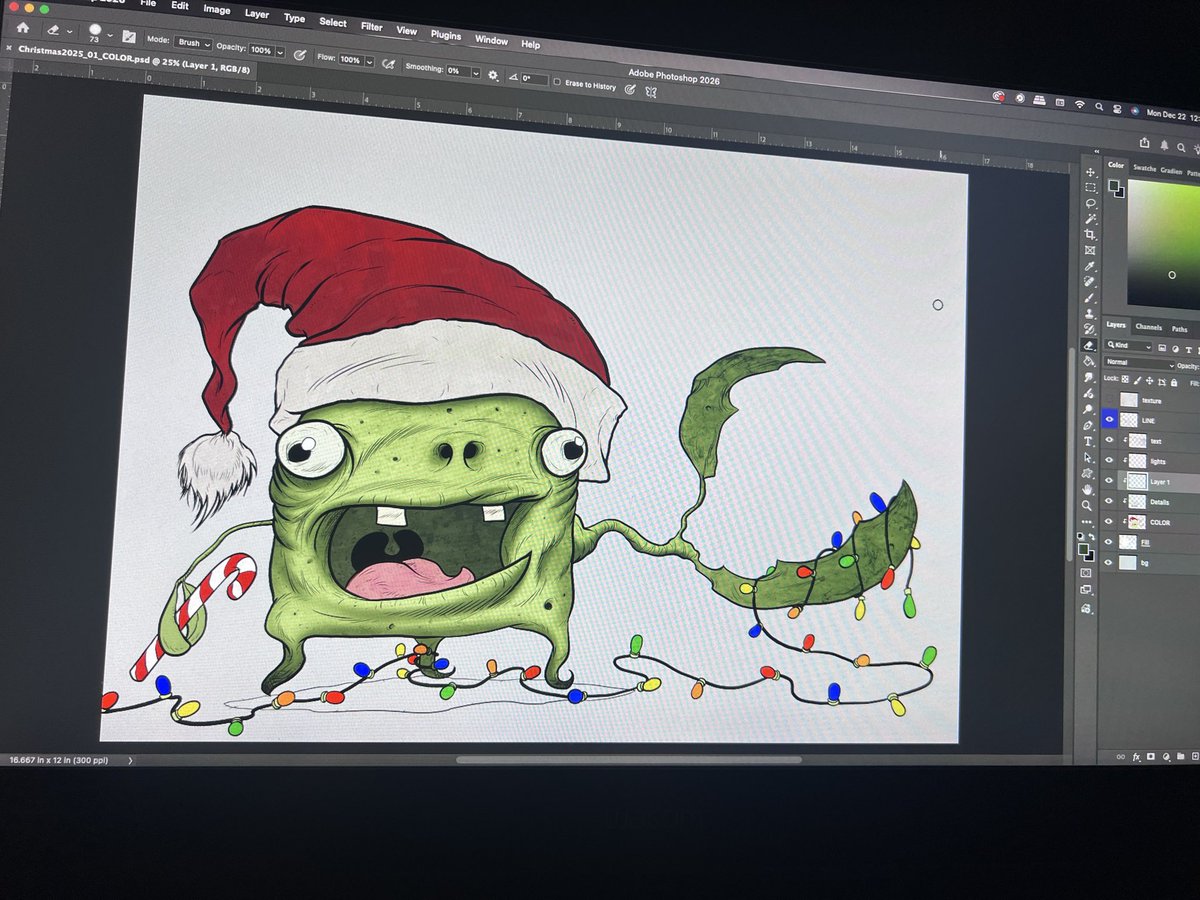Select the Frame tool
Screen dimensions: 1200x900
click(x=1090, y=250)
